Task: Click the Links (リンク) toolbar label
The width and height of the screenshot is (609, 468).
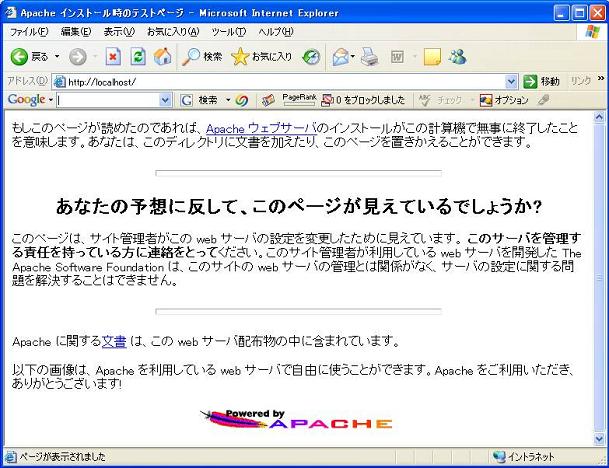Action: pyautogui.click(x=581, y=82)
